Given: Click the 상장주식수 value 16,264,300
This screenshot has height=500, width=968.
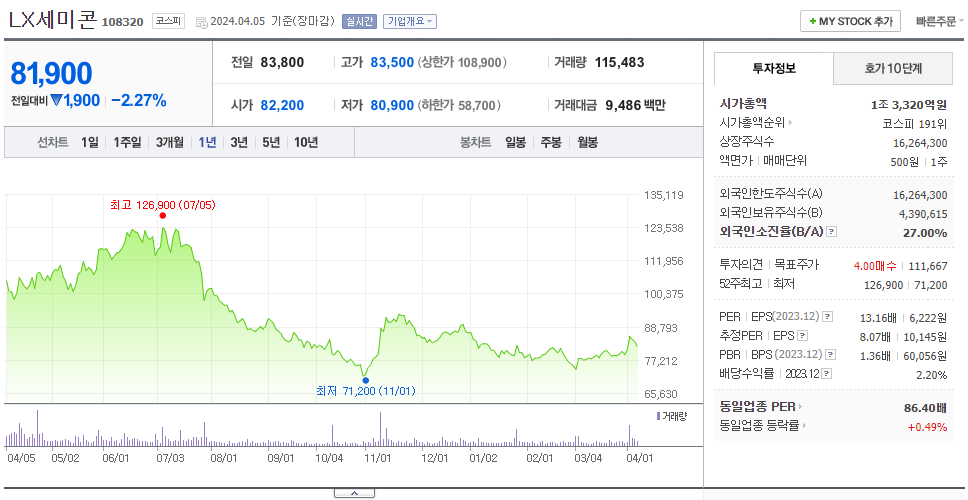Looking at the screenshot, I should [920, 143].
